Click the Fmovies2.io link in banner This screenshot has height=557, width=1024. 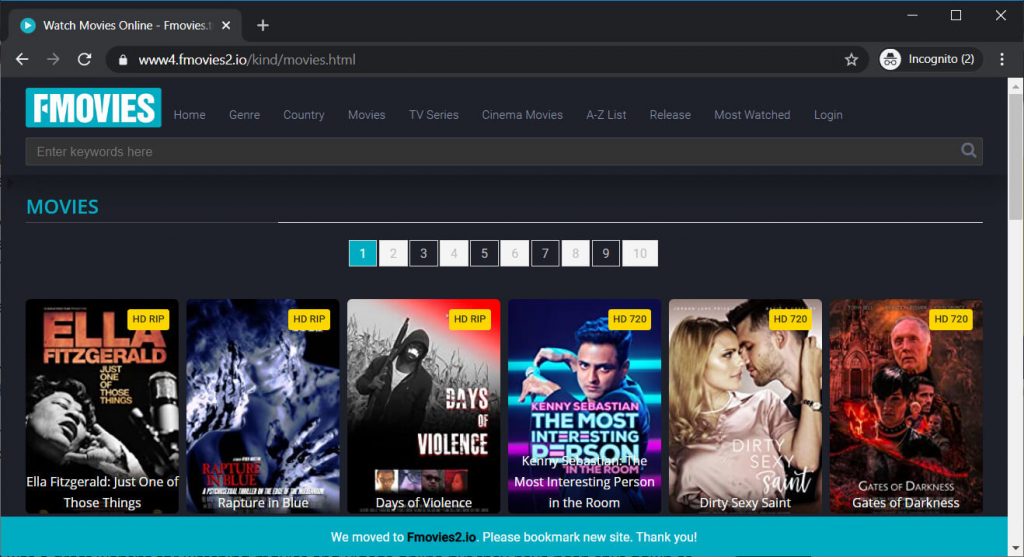[x=441, y=537]
